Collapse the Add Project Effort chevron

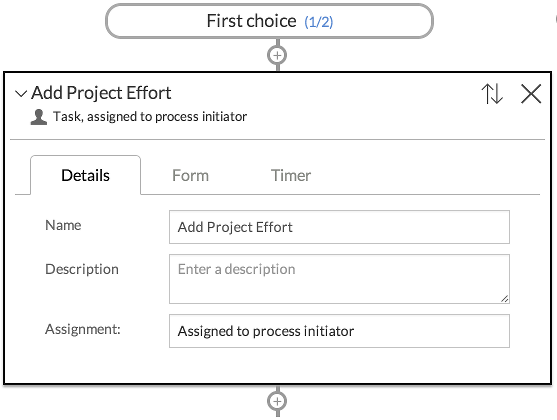pyautogui.click(x=21, y=94)
